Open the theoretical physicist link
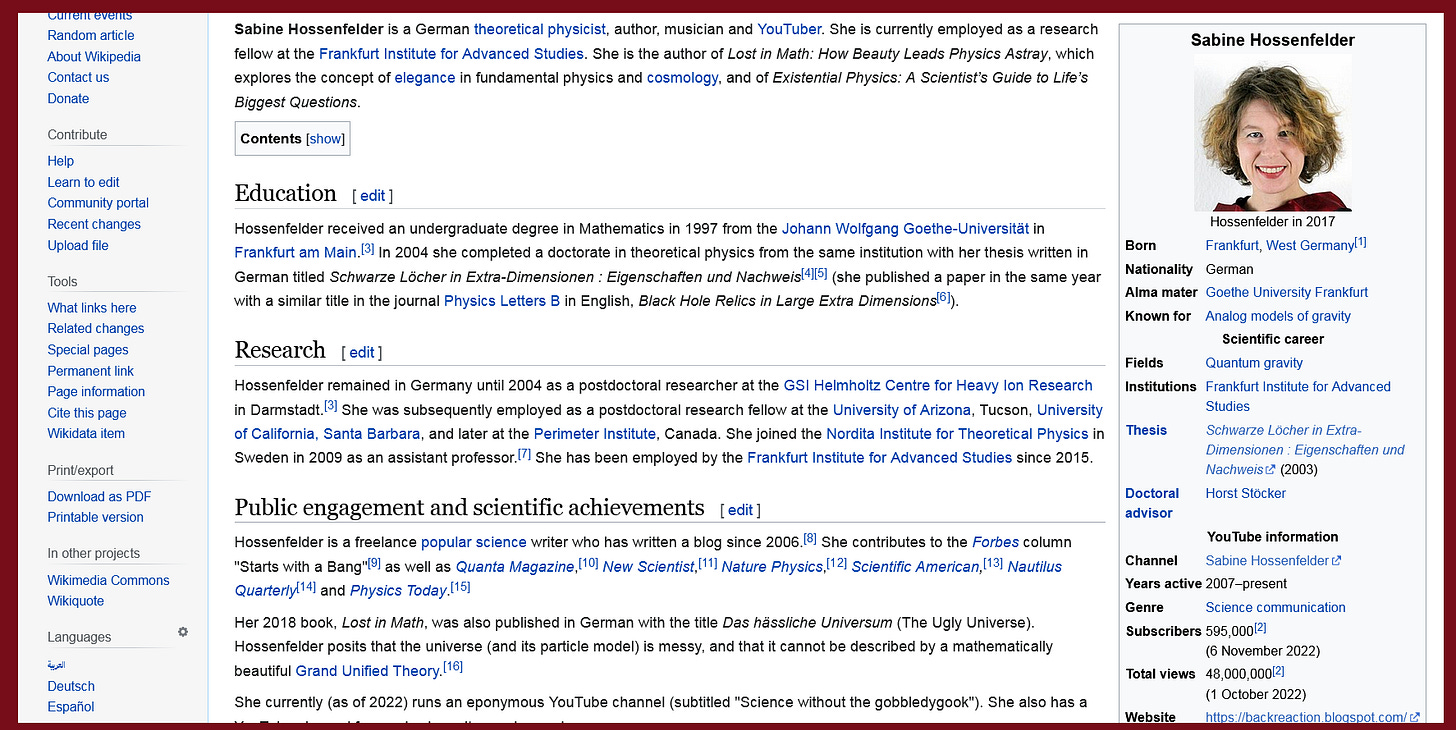Screen dimensions: 1456x730 pos(539,29)
